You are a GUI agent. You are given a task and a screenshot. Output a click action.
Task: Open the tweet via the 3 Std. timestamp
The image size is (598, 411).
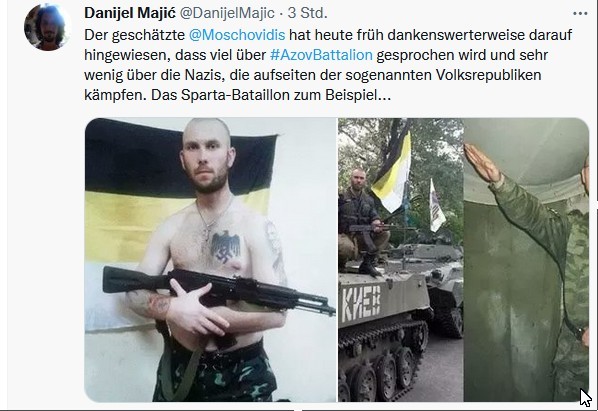coord(307,13)
